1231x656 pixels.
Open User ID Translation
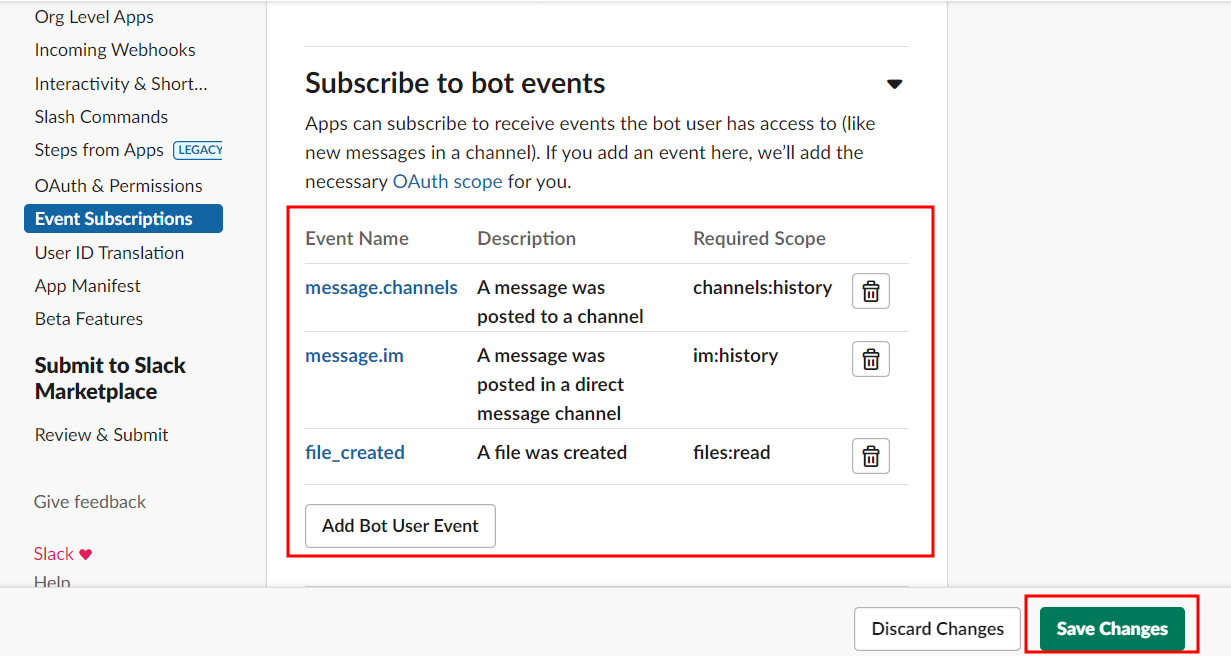(109, 252)
